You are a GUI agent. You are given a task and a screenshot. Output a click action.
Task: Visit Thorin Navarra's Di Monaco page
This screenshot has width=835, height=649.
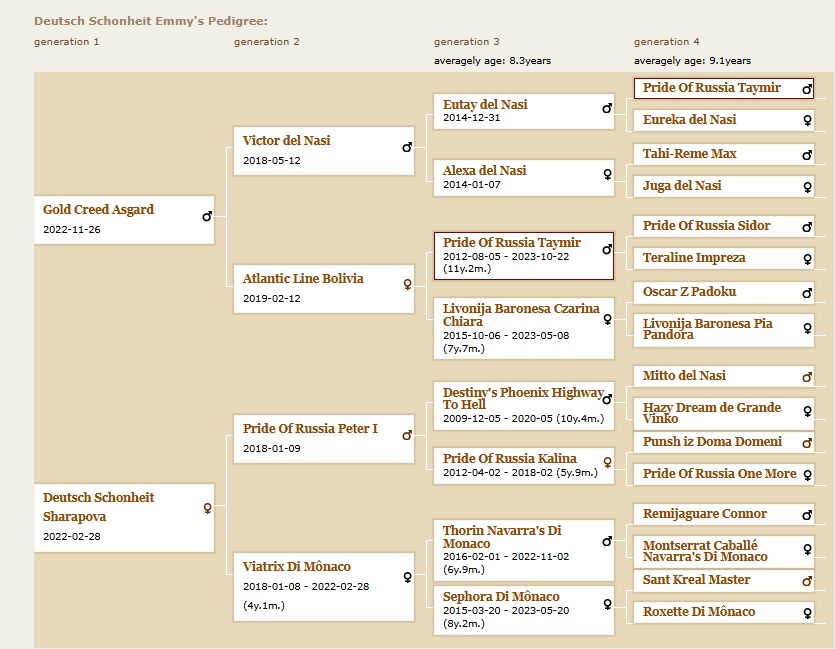pyautogui.click(x=515, y=537)
